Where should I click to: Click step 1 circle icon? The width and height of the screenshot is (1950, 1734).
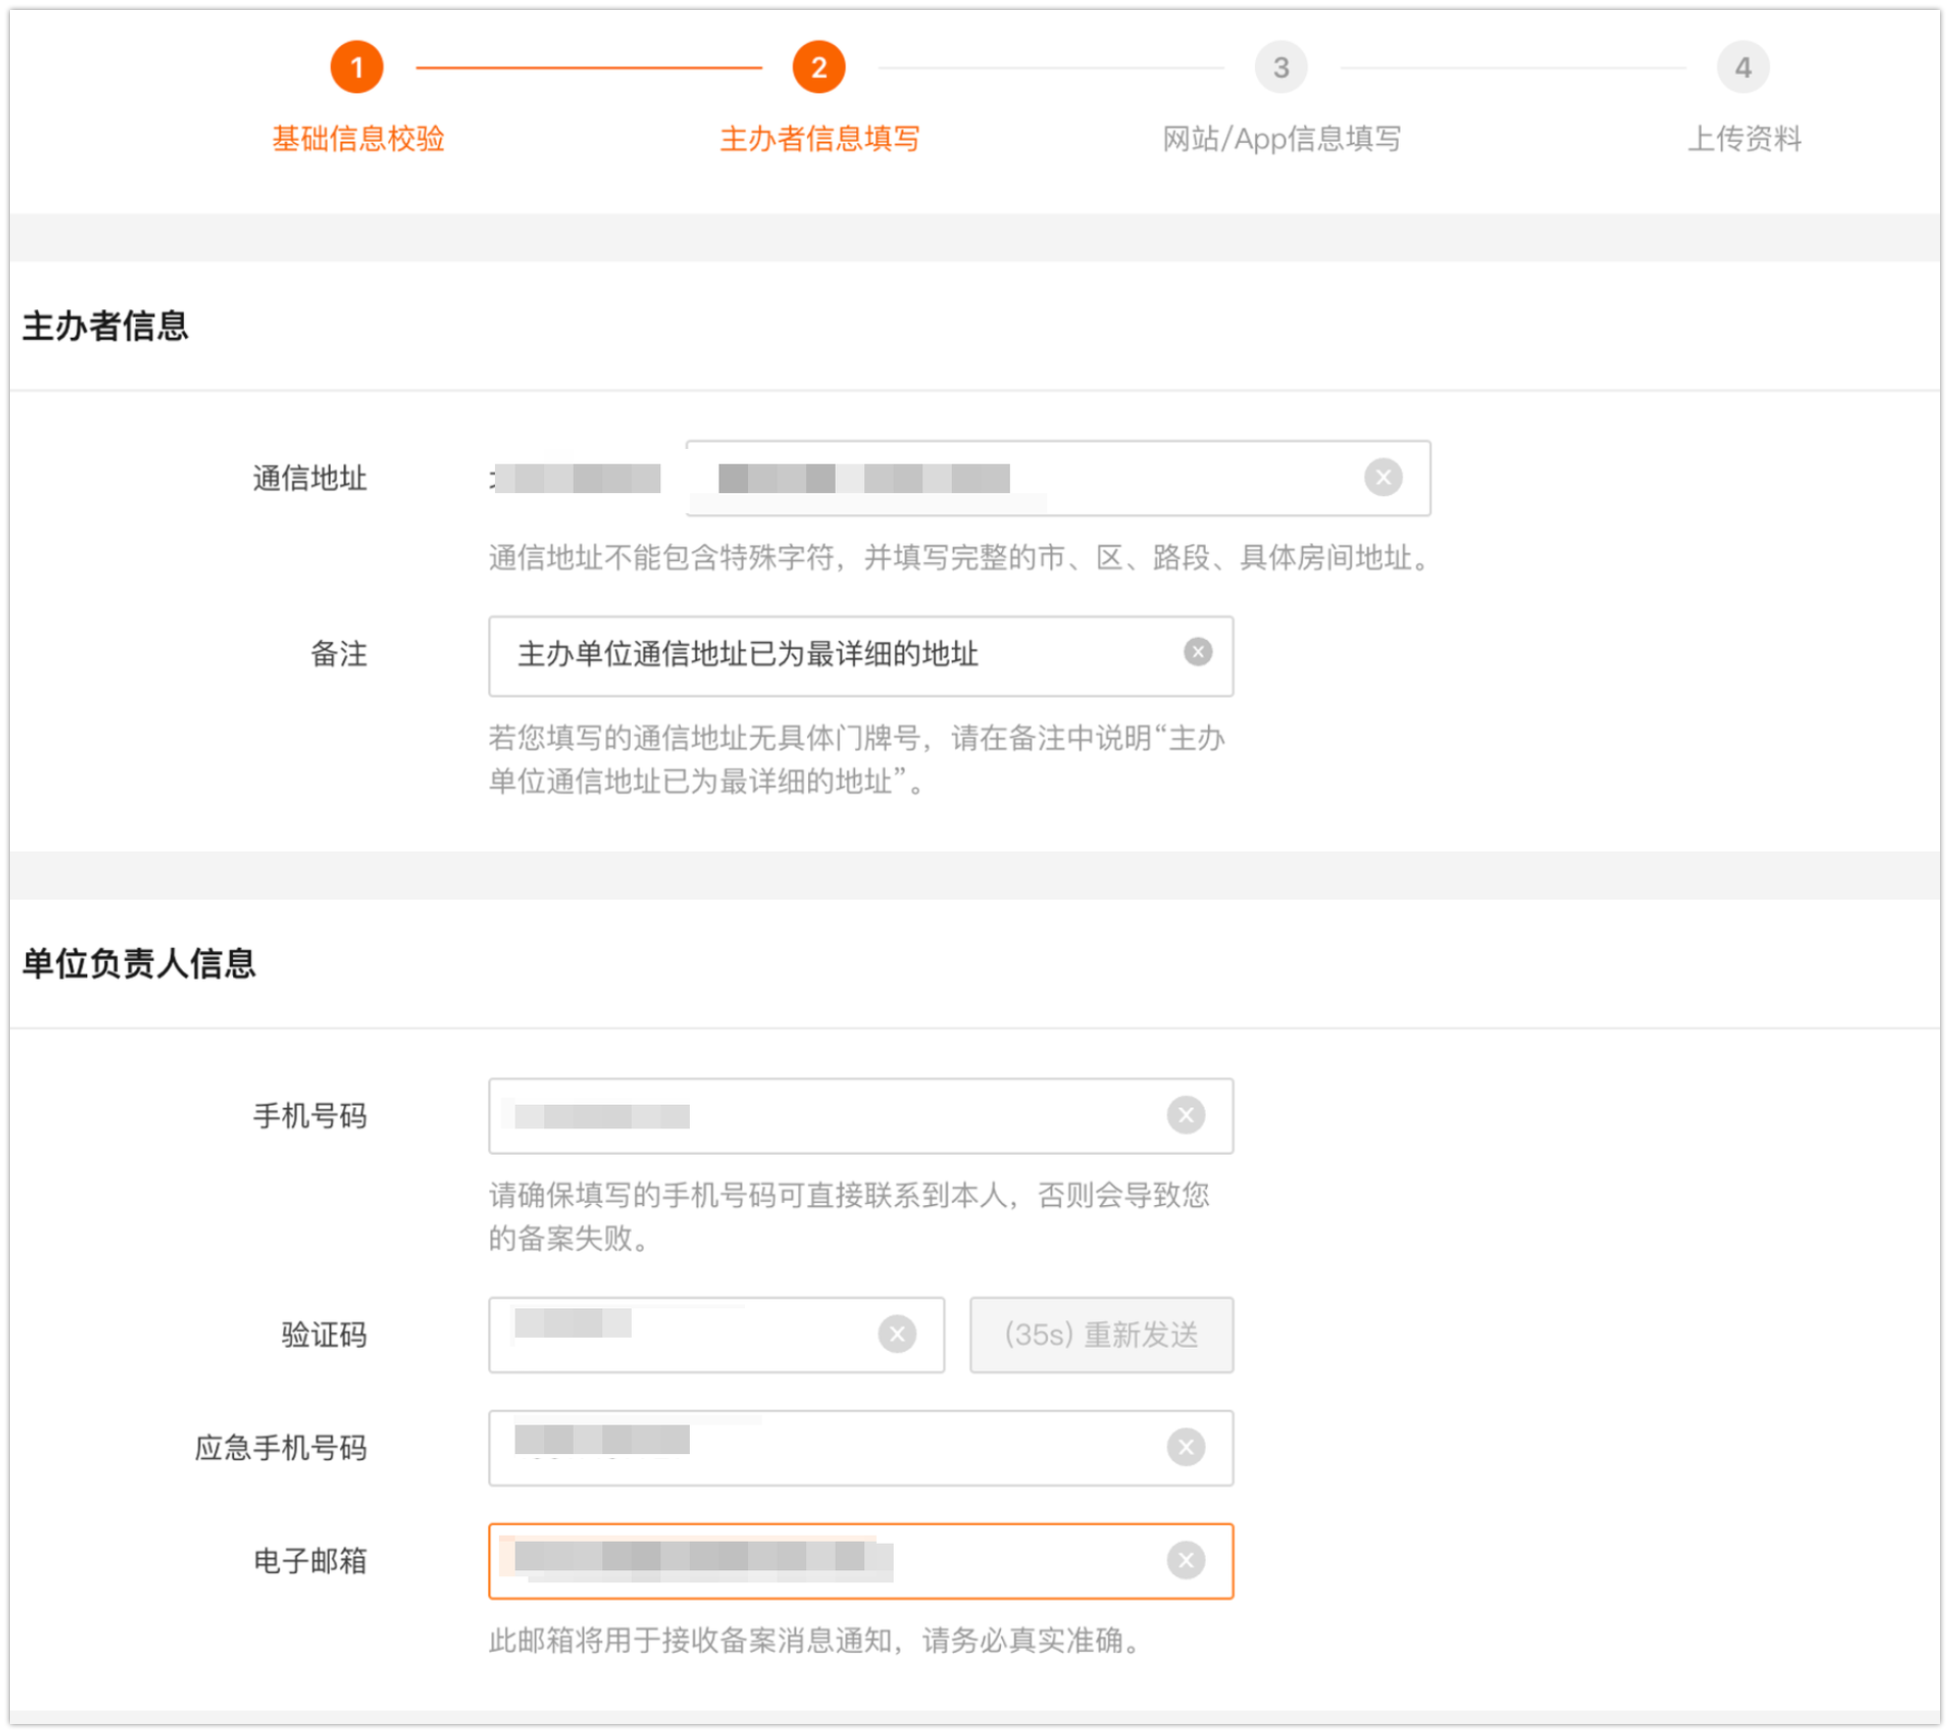357,68
